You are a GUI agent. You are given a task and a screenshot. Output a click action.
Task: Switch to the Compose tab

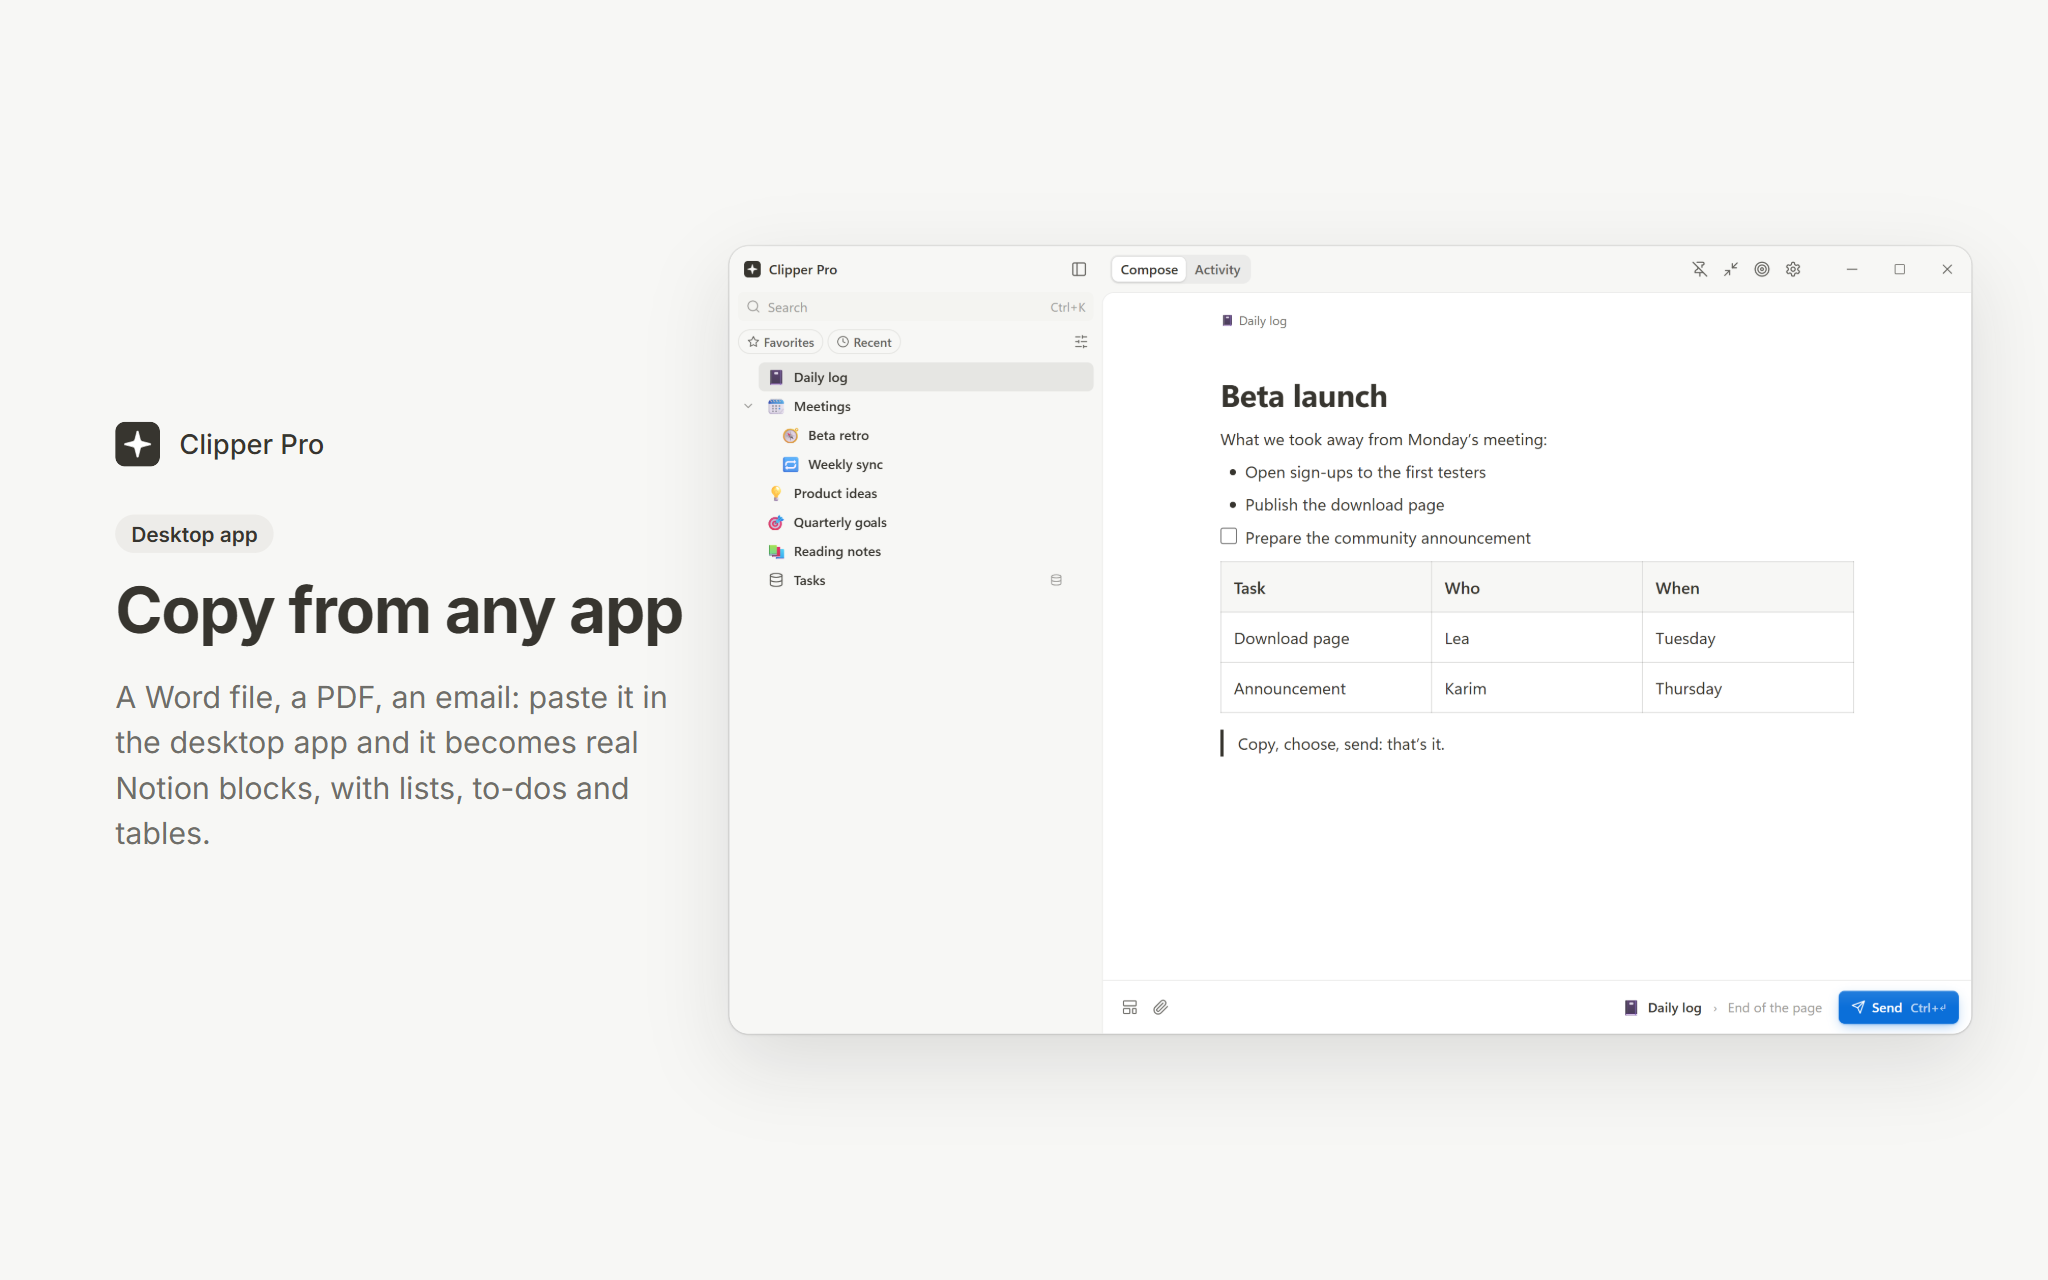pos(1149,269)
